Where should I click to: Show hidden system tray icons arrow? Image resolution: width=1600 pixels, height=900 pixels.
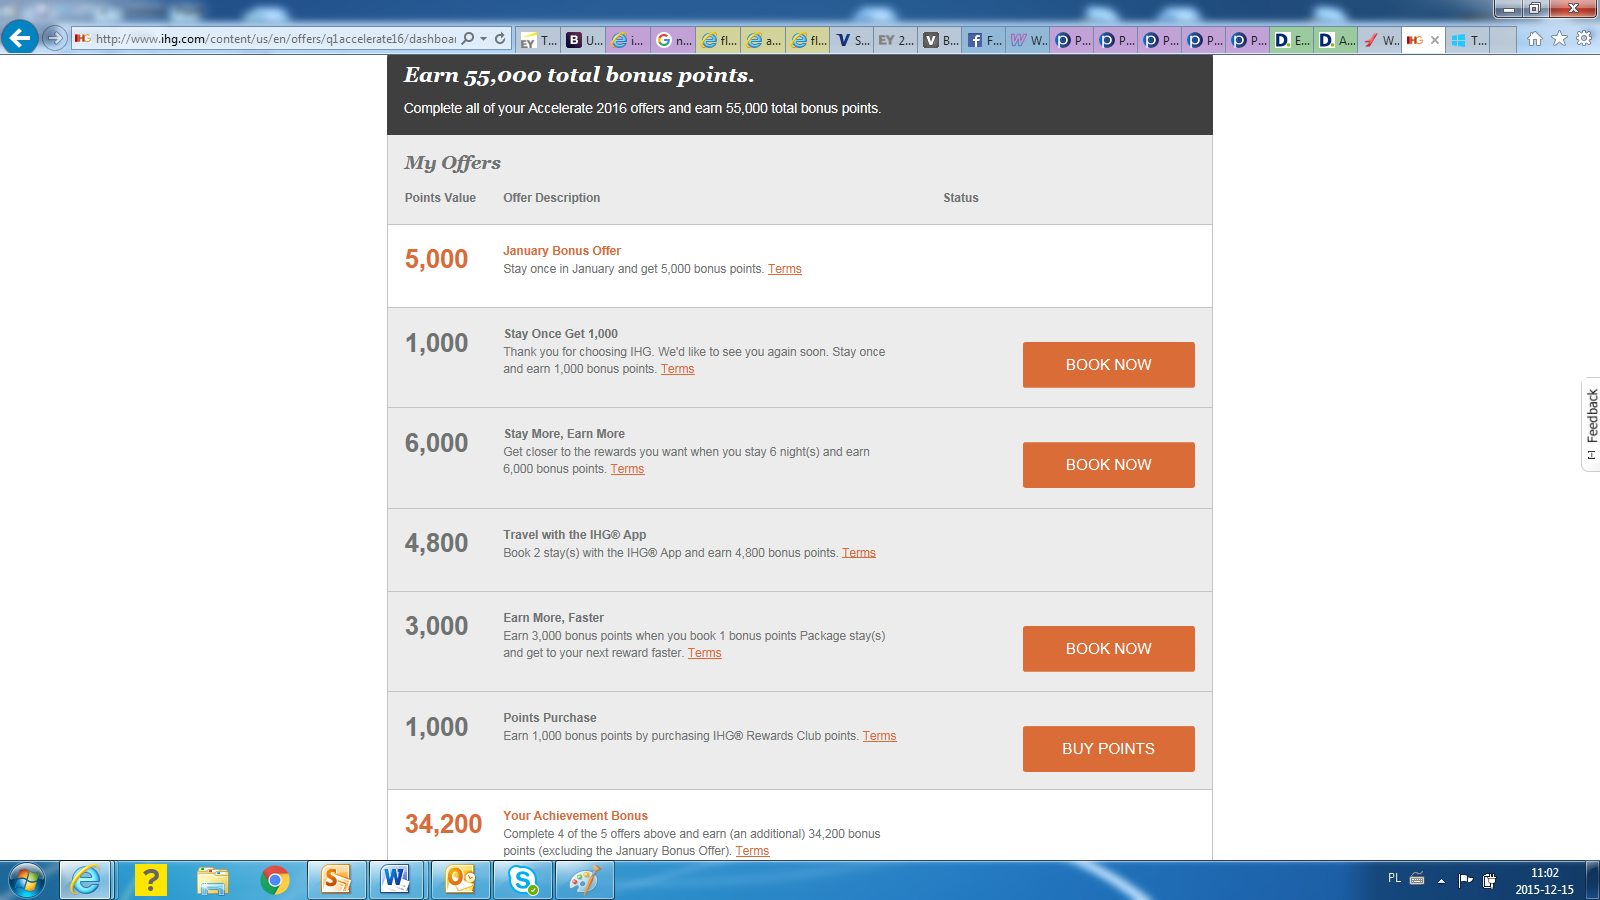1441,881
